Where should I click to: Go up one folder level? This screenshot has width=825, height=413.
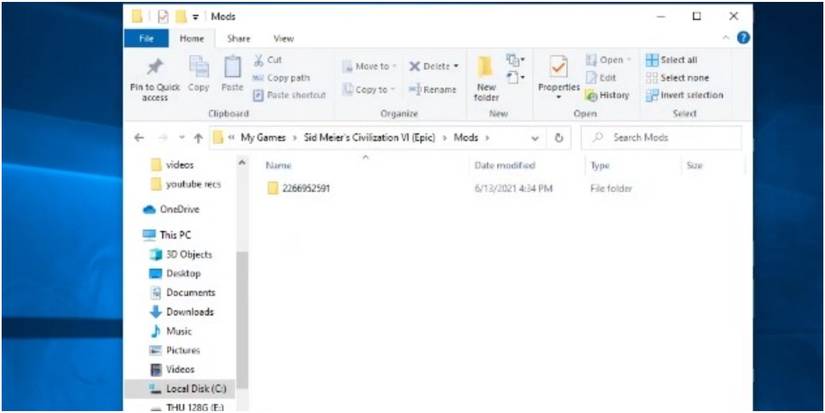(x=198, y=138)
